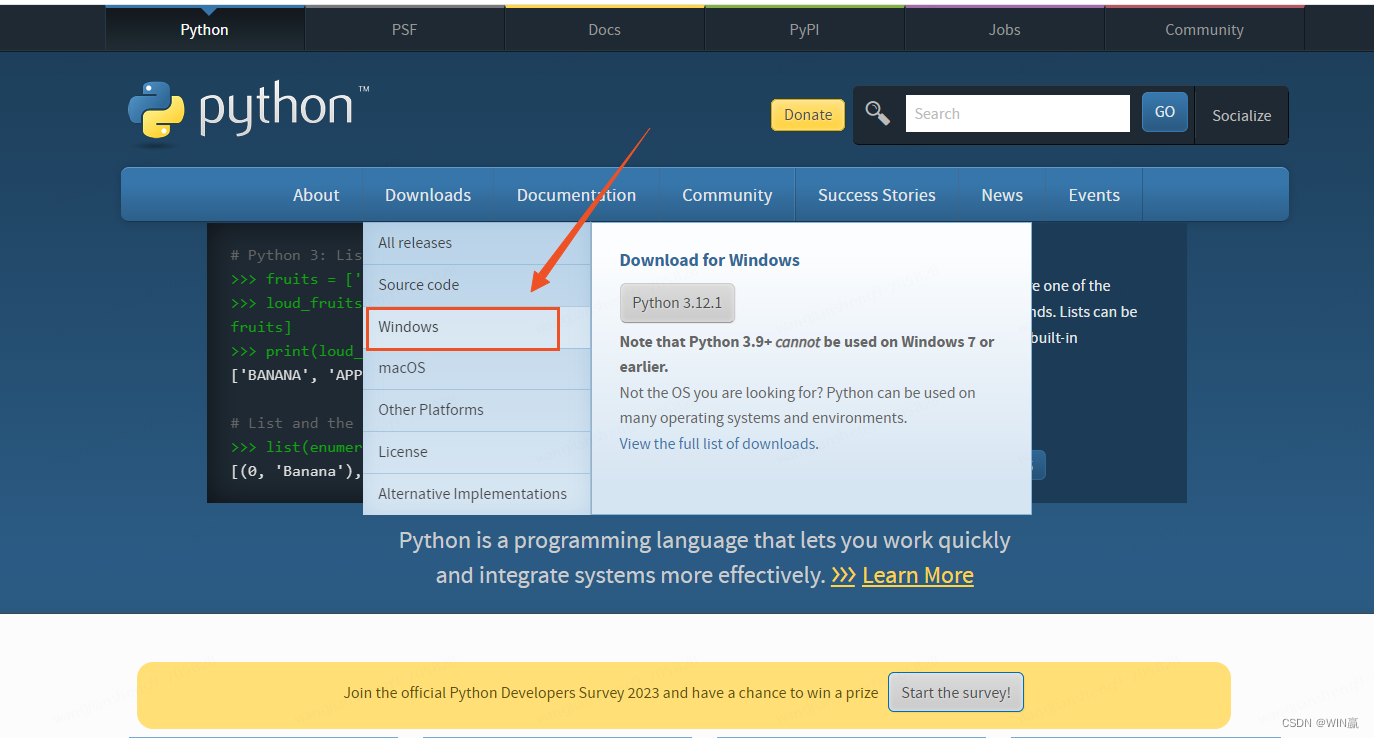Open the PSF top tab
Viewport: 1374px width, 738px height.
(x=404, y=29)
